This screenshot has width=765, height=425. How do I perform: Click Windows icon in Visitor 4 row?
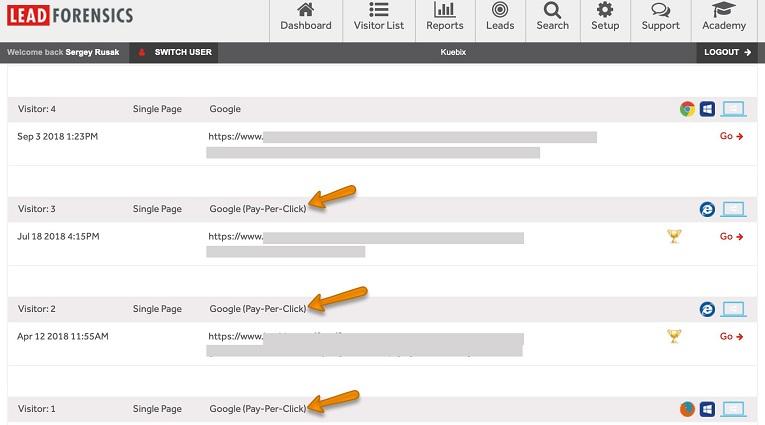click(x=707, y=109)
